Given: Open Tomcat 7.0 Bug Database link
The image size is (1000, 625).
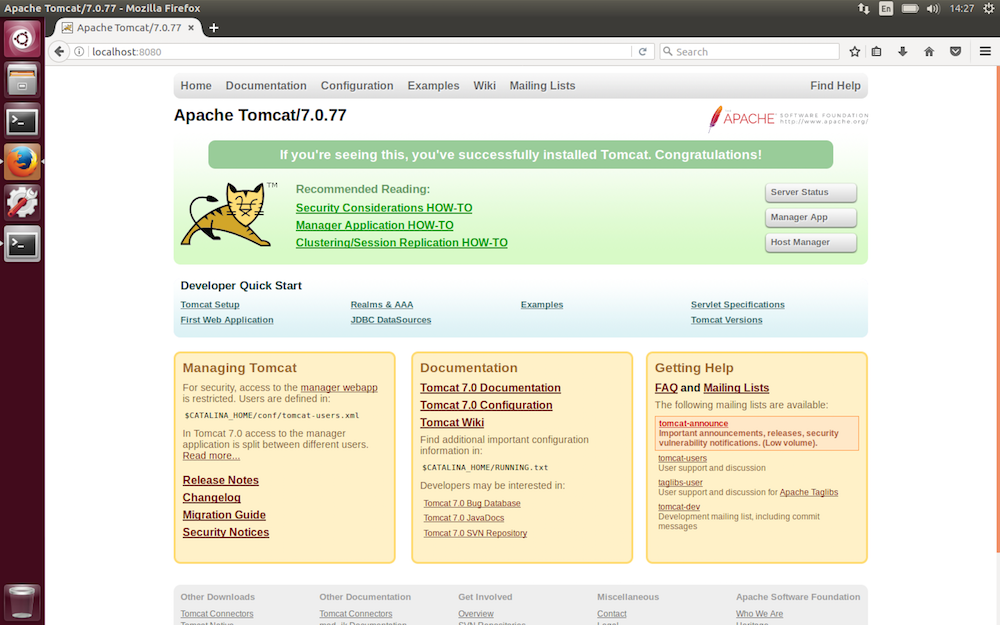Looking at the screenshot, I should (x=472, y=503).
